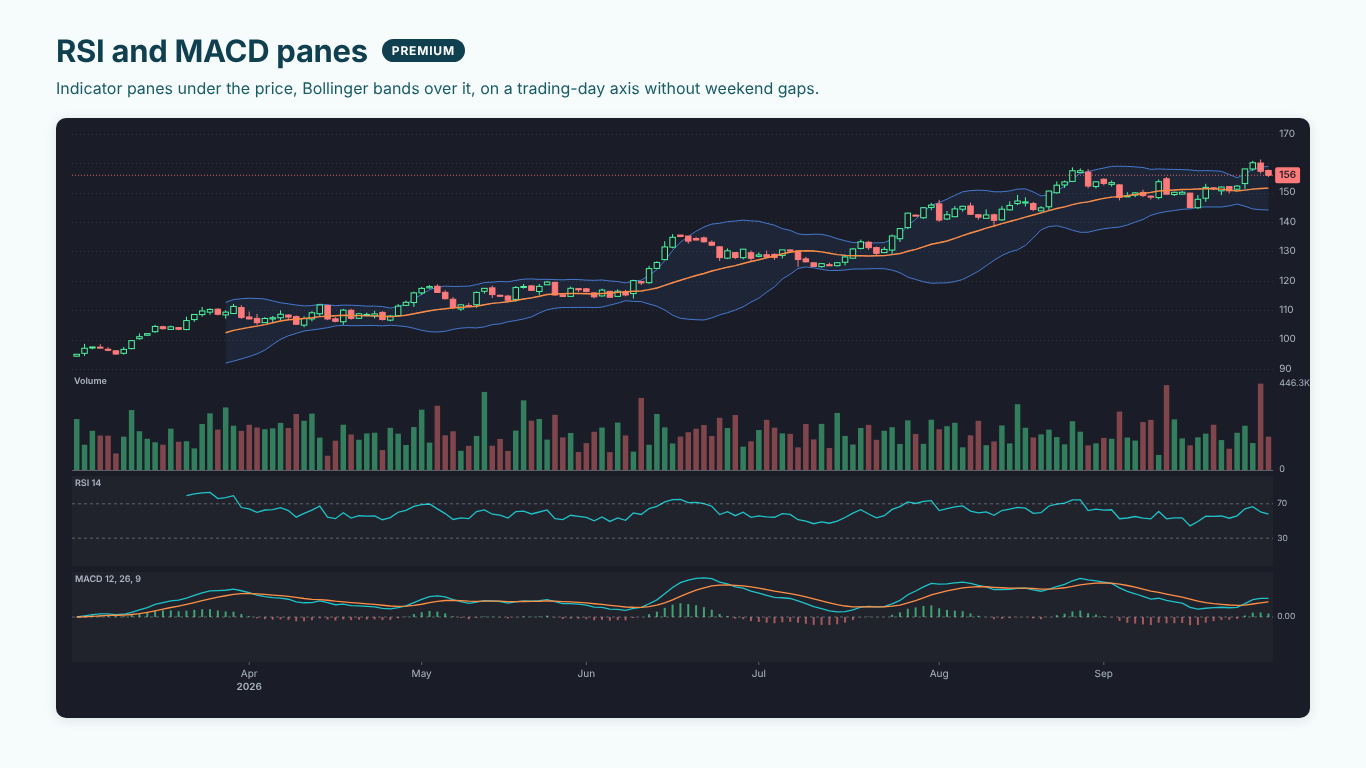Click the Aug time axis label
1366x768 pixels.
(939, 674)
